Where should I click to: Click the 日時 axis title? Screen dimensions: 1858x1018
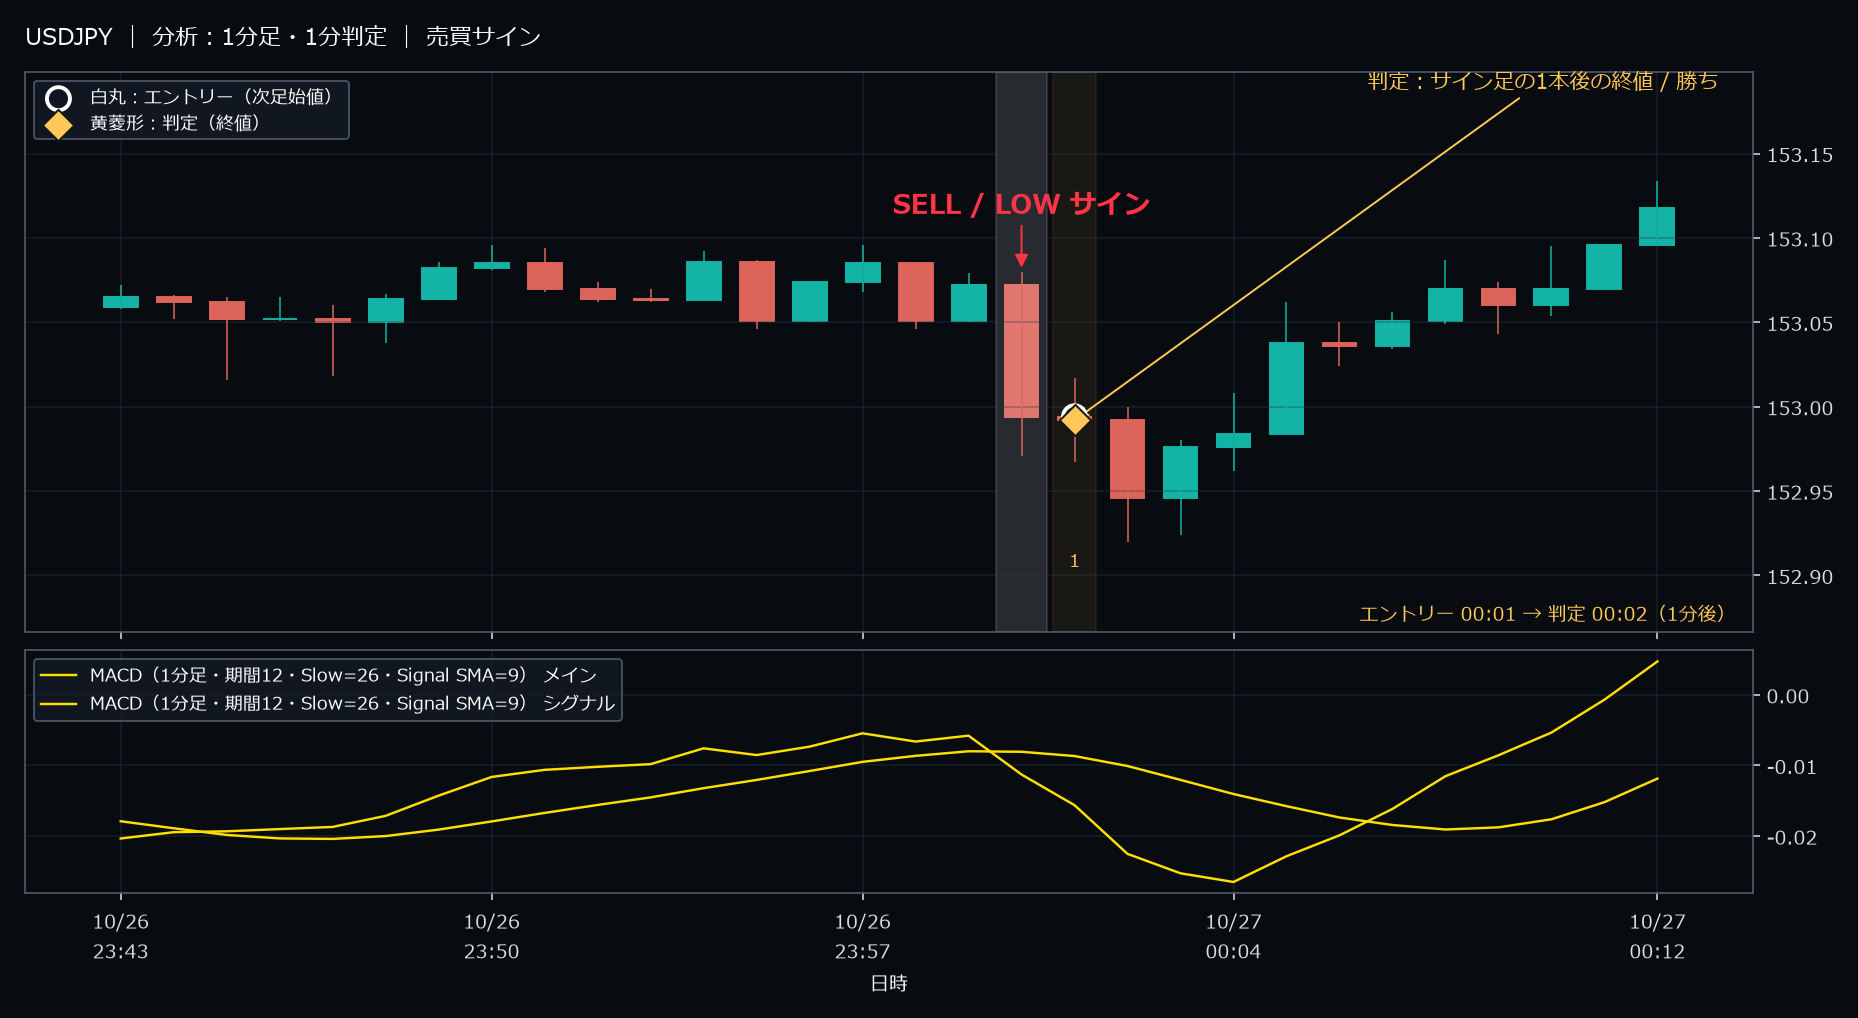[x=889, y=984]
